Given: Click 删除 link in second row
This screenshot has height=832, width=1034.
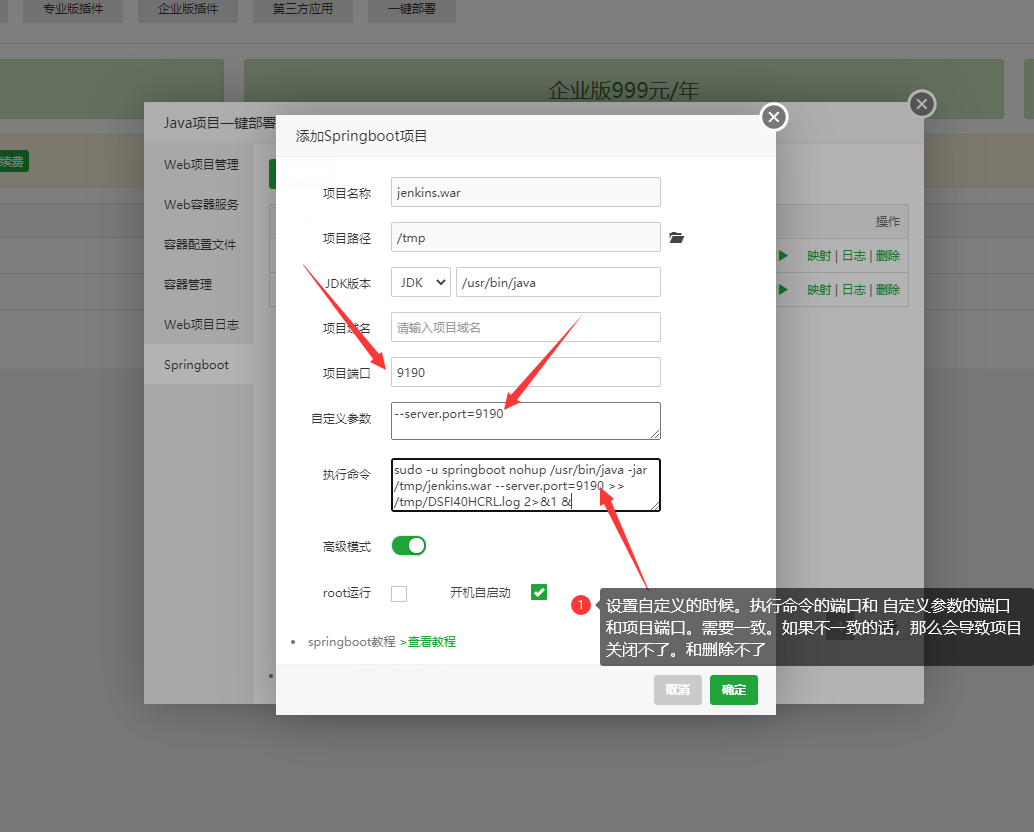Looking at the screenshot, I should 888,289.
